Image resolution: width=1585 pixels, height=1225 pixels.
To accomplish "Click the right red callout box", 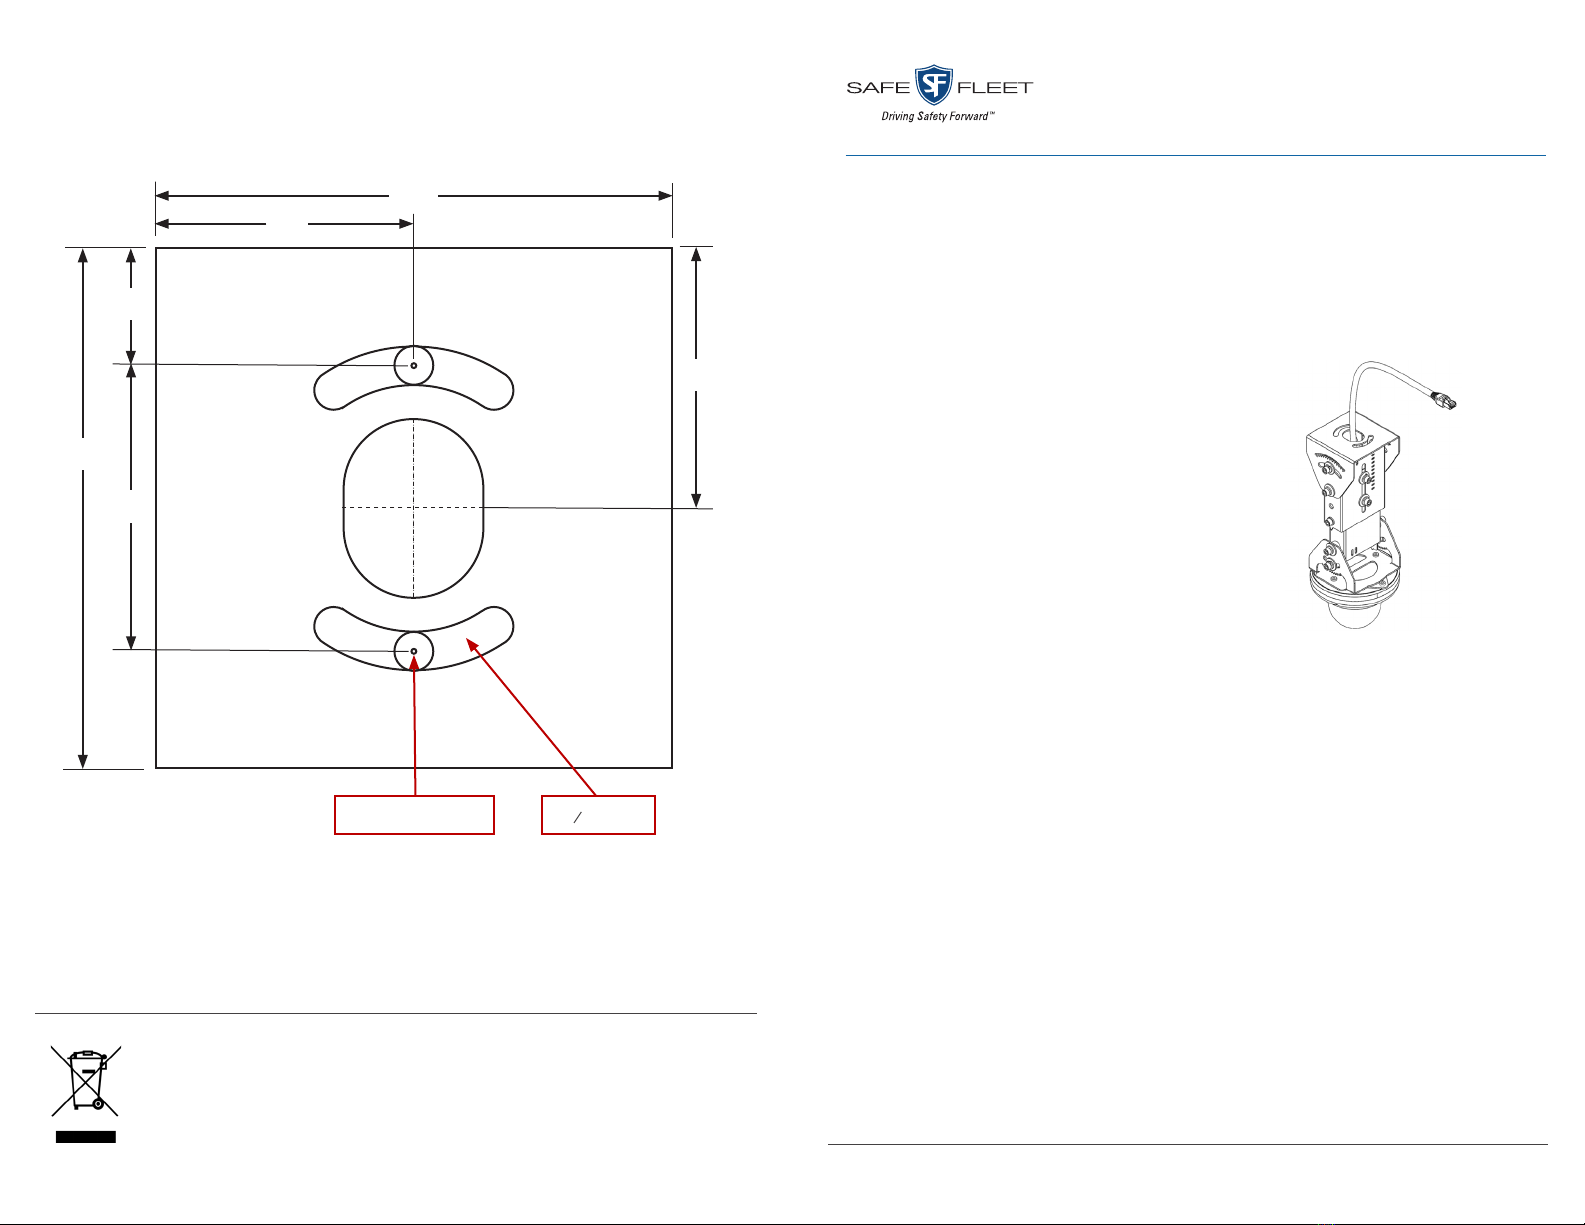I will click(598, 815).
